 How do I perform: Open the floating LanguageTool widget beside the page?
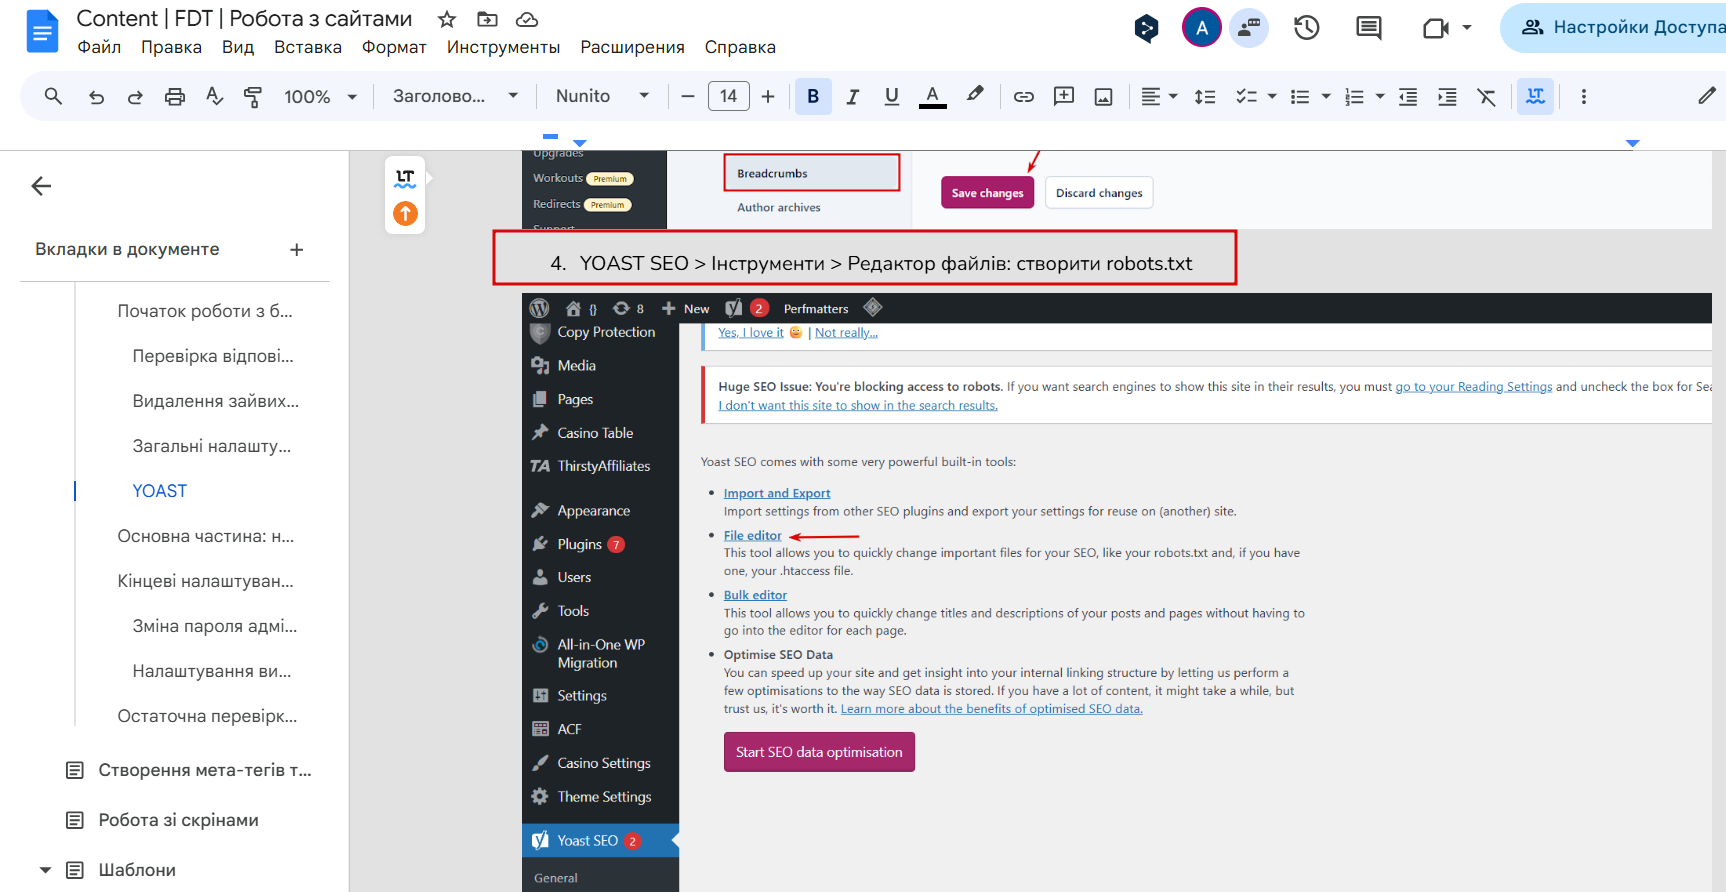405,178
